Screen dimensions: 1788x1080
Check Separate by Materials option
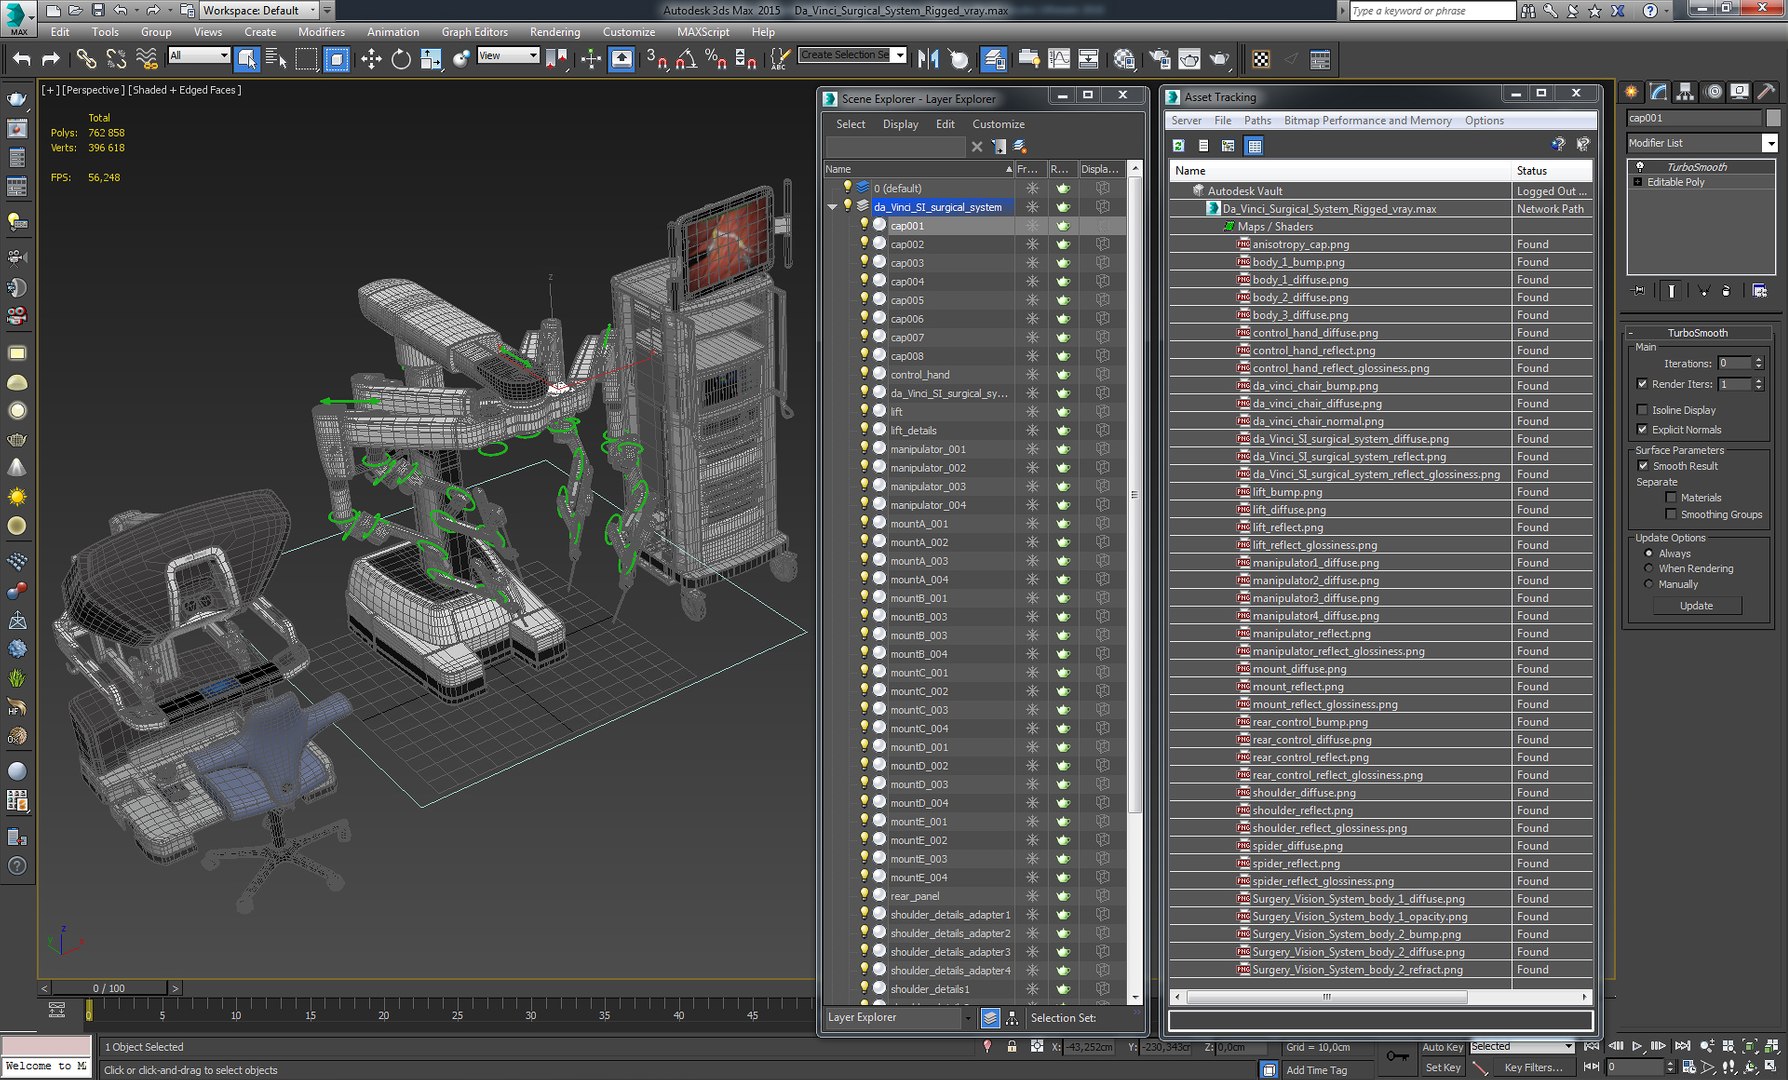[1671, 497]
